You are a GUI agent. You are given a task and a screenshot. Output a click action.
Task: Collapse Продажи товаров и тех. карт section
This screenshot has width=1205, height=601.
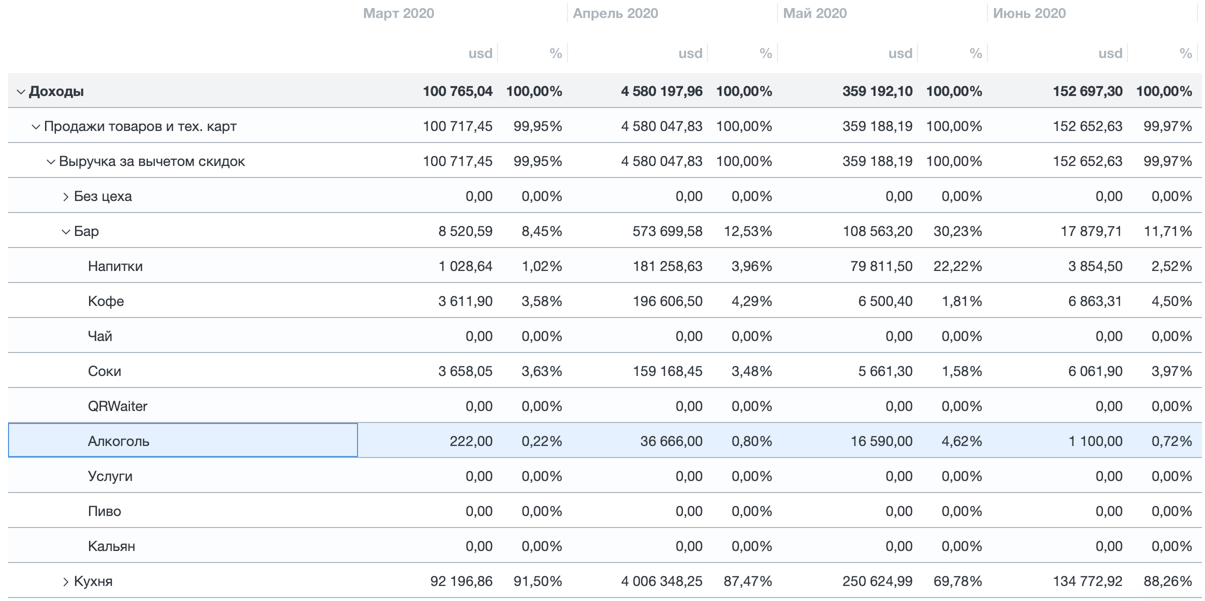[36, 127]
